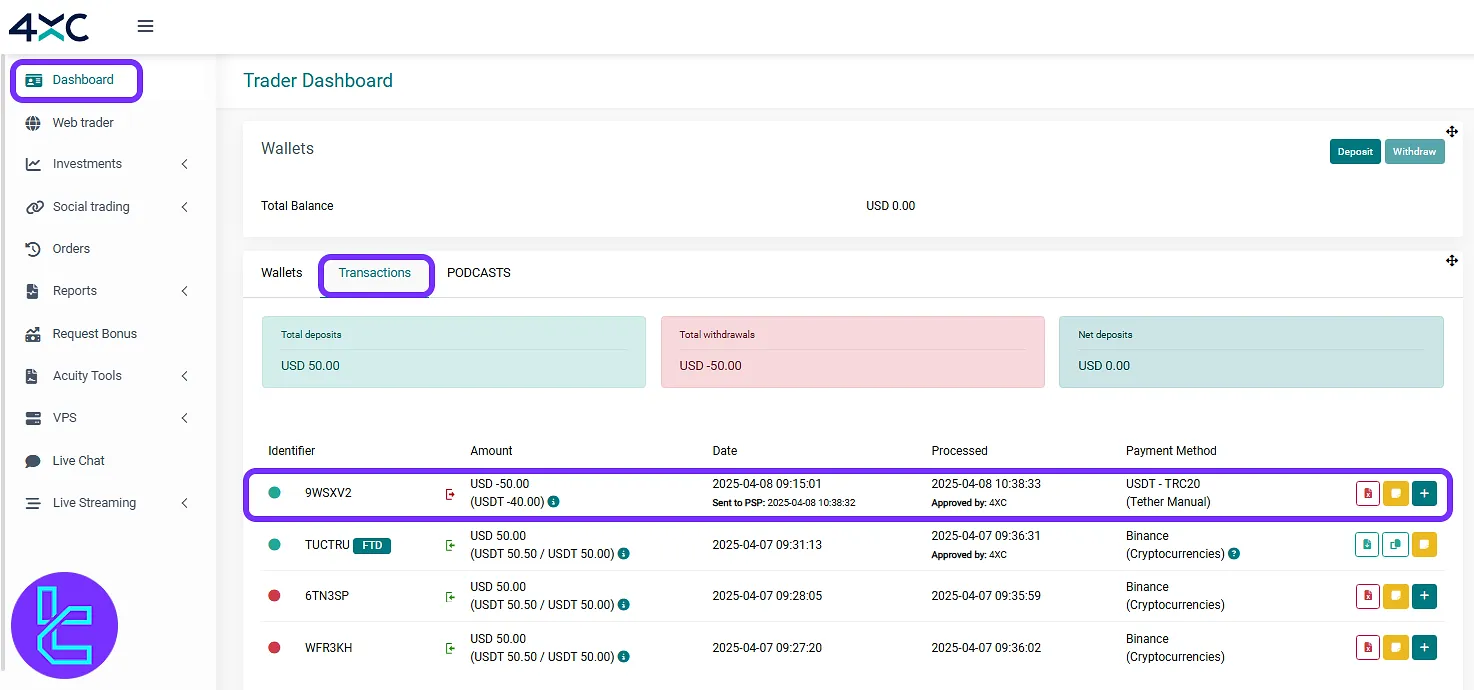The width and height of the screenshot is (1474, 690).
Task: Click identifier 9WSXV2
Action: click(328, 493)
